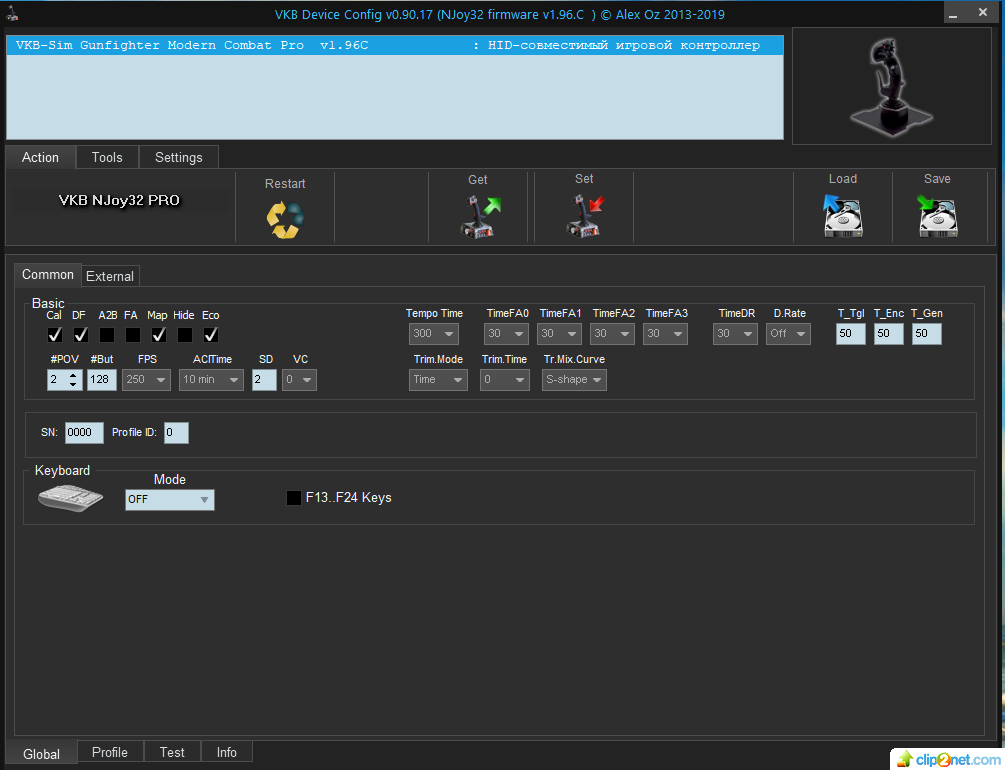Viewport: 1005px width, 770px height.
Task: Click the Load hard drive icon
Action: [x=843, y=216]
